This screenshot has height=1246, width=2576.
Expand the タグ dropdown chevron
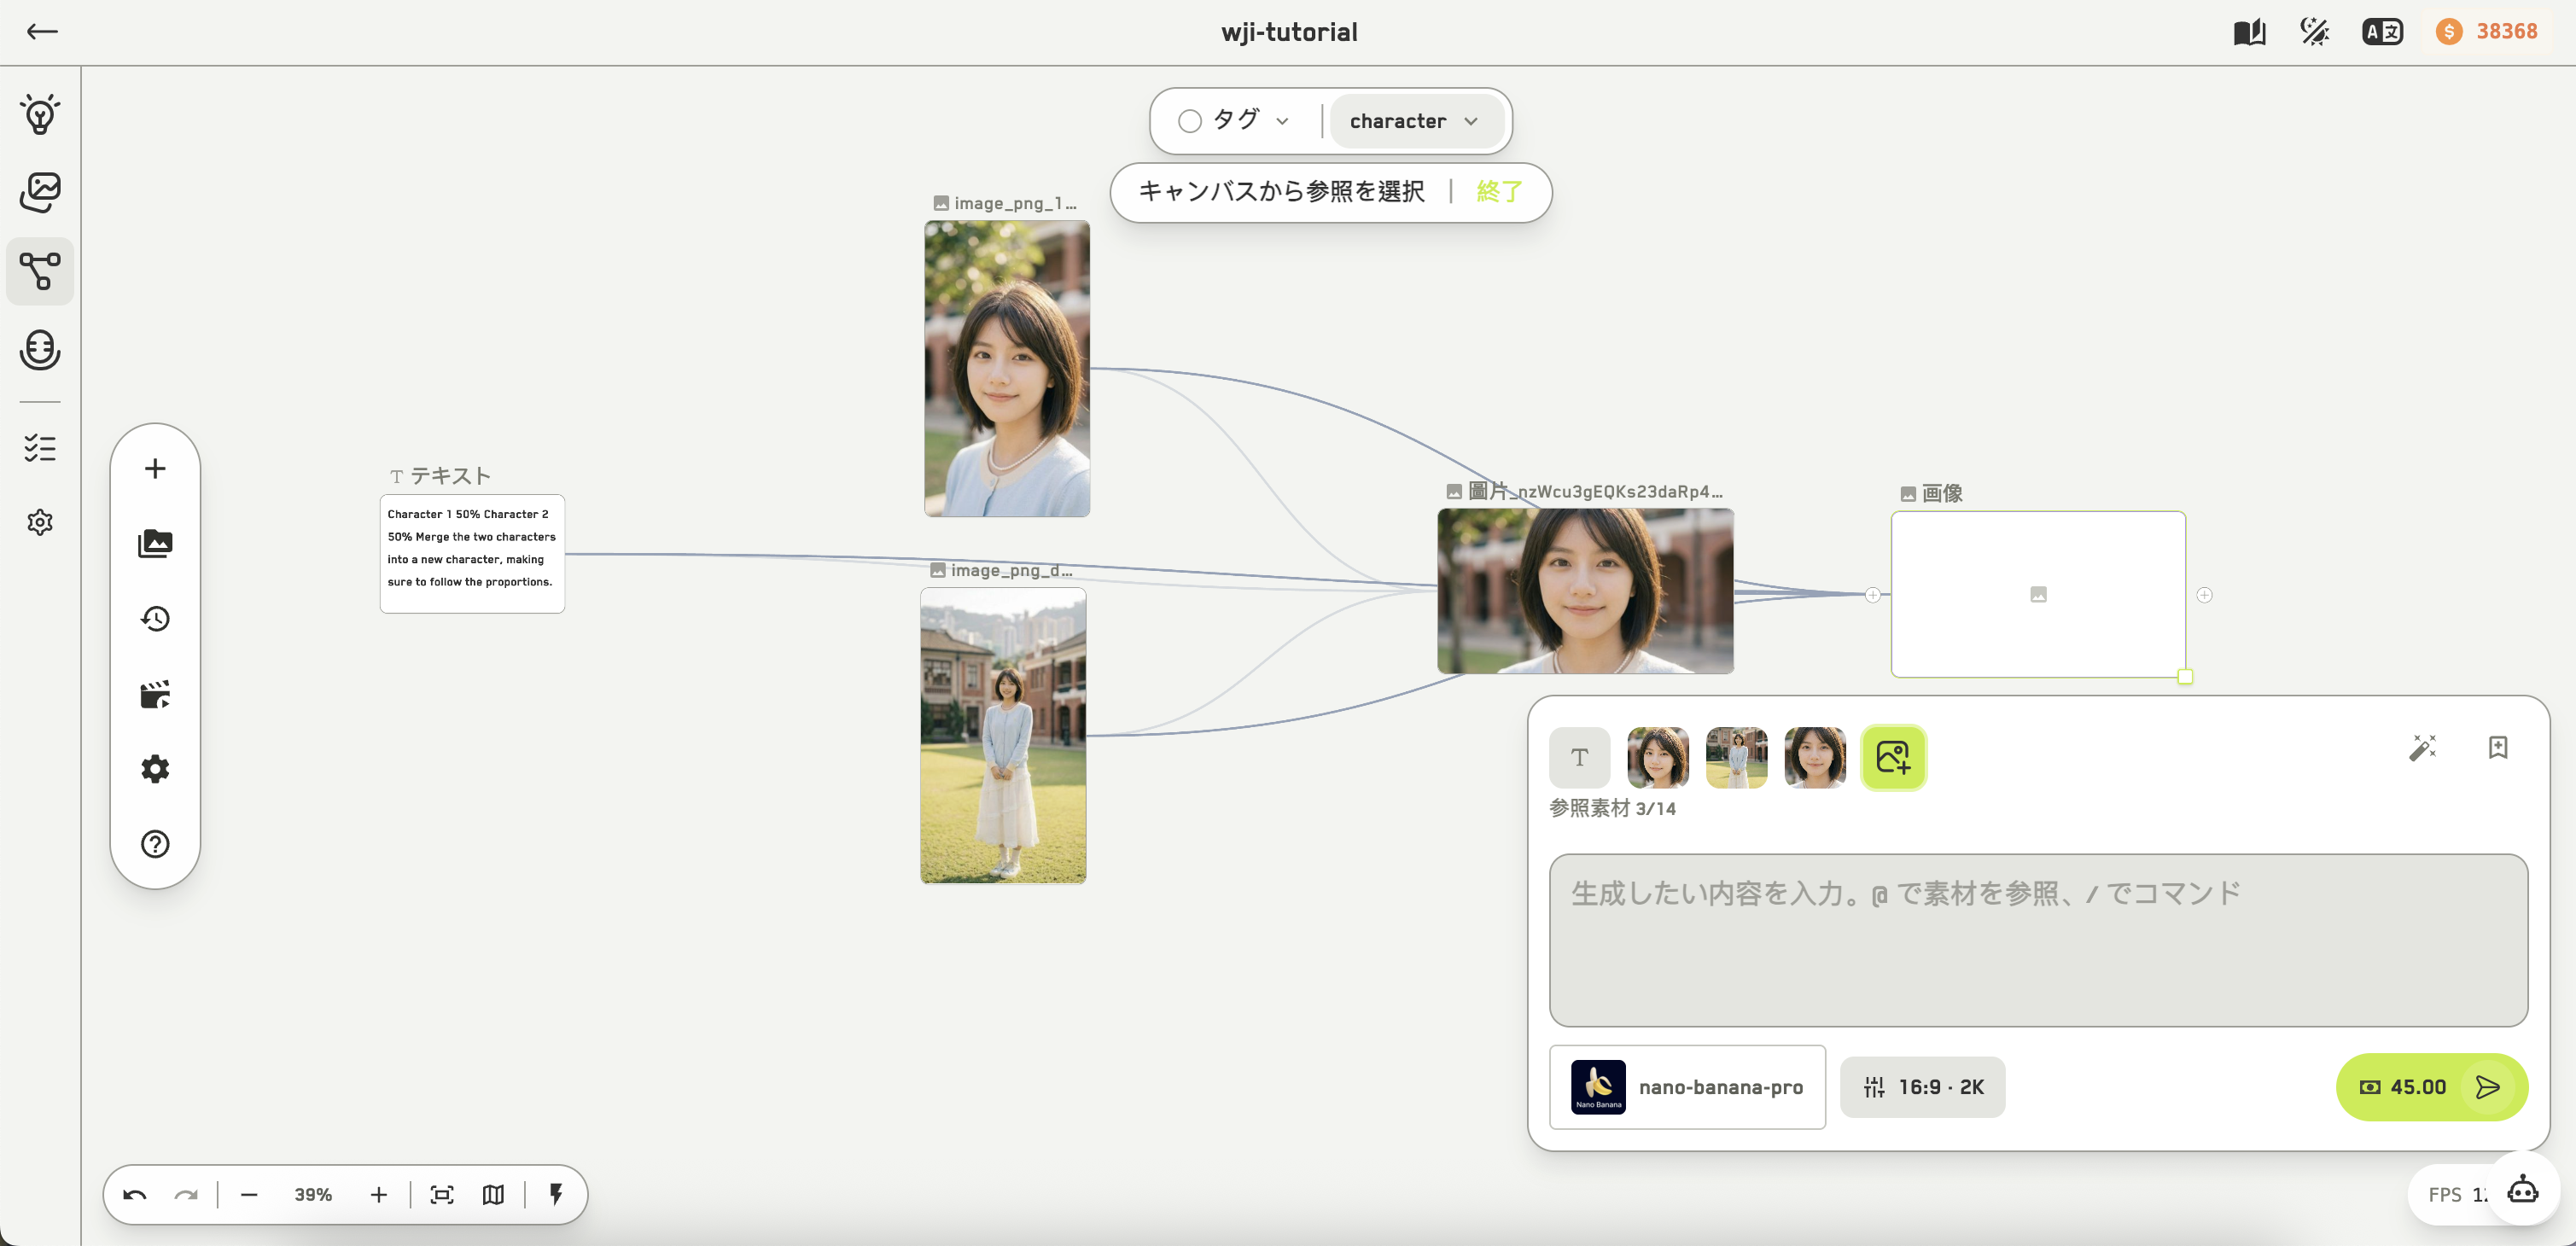(x=1283, y=122)
